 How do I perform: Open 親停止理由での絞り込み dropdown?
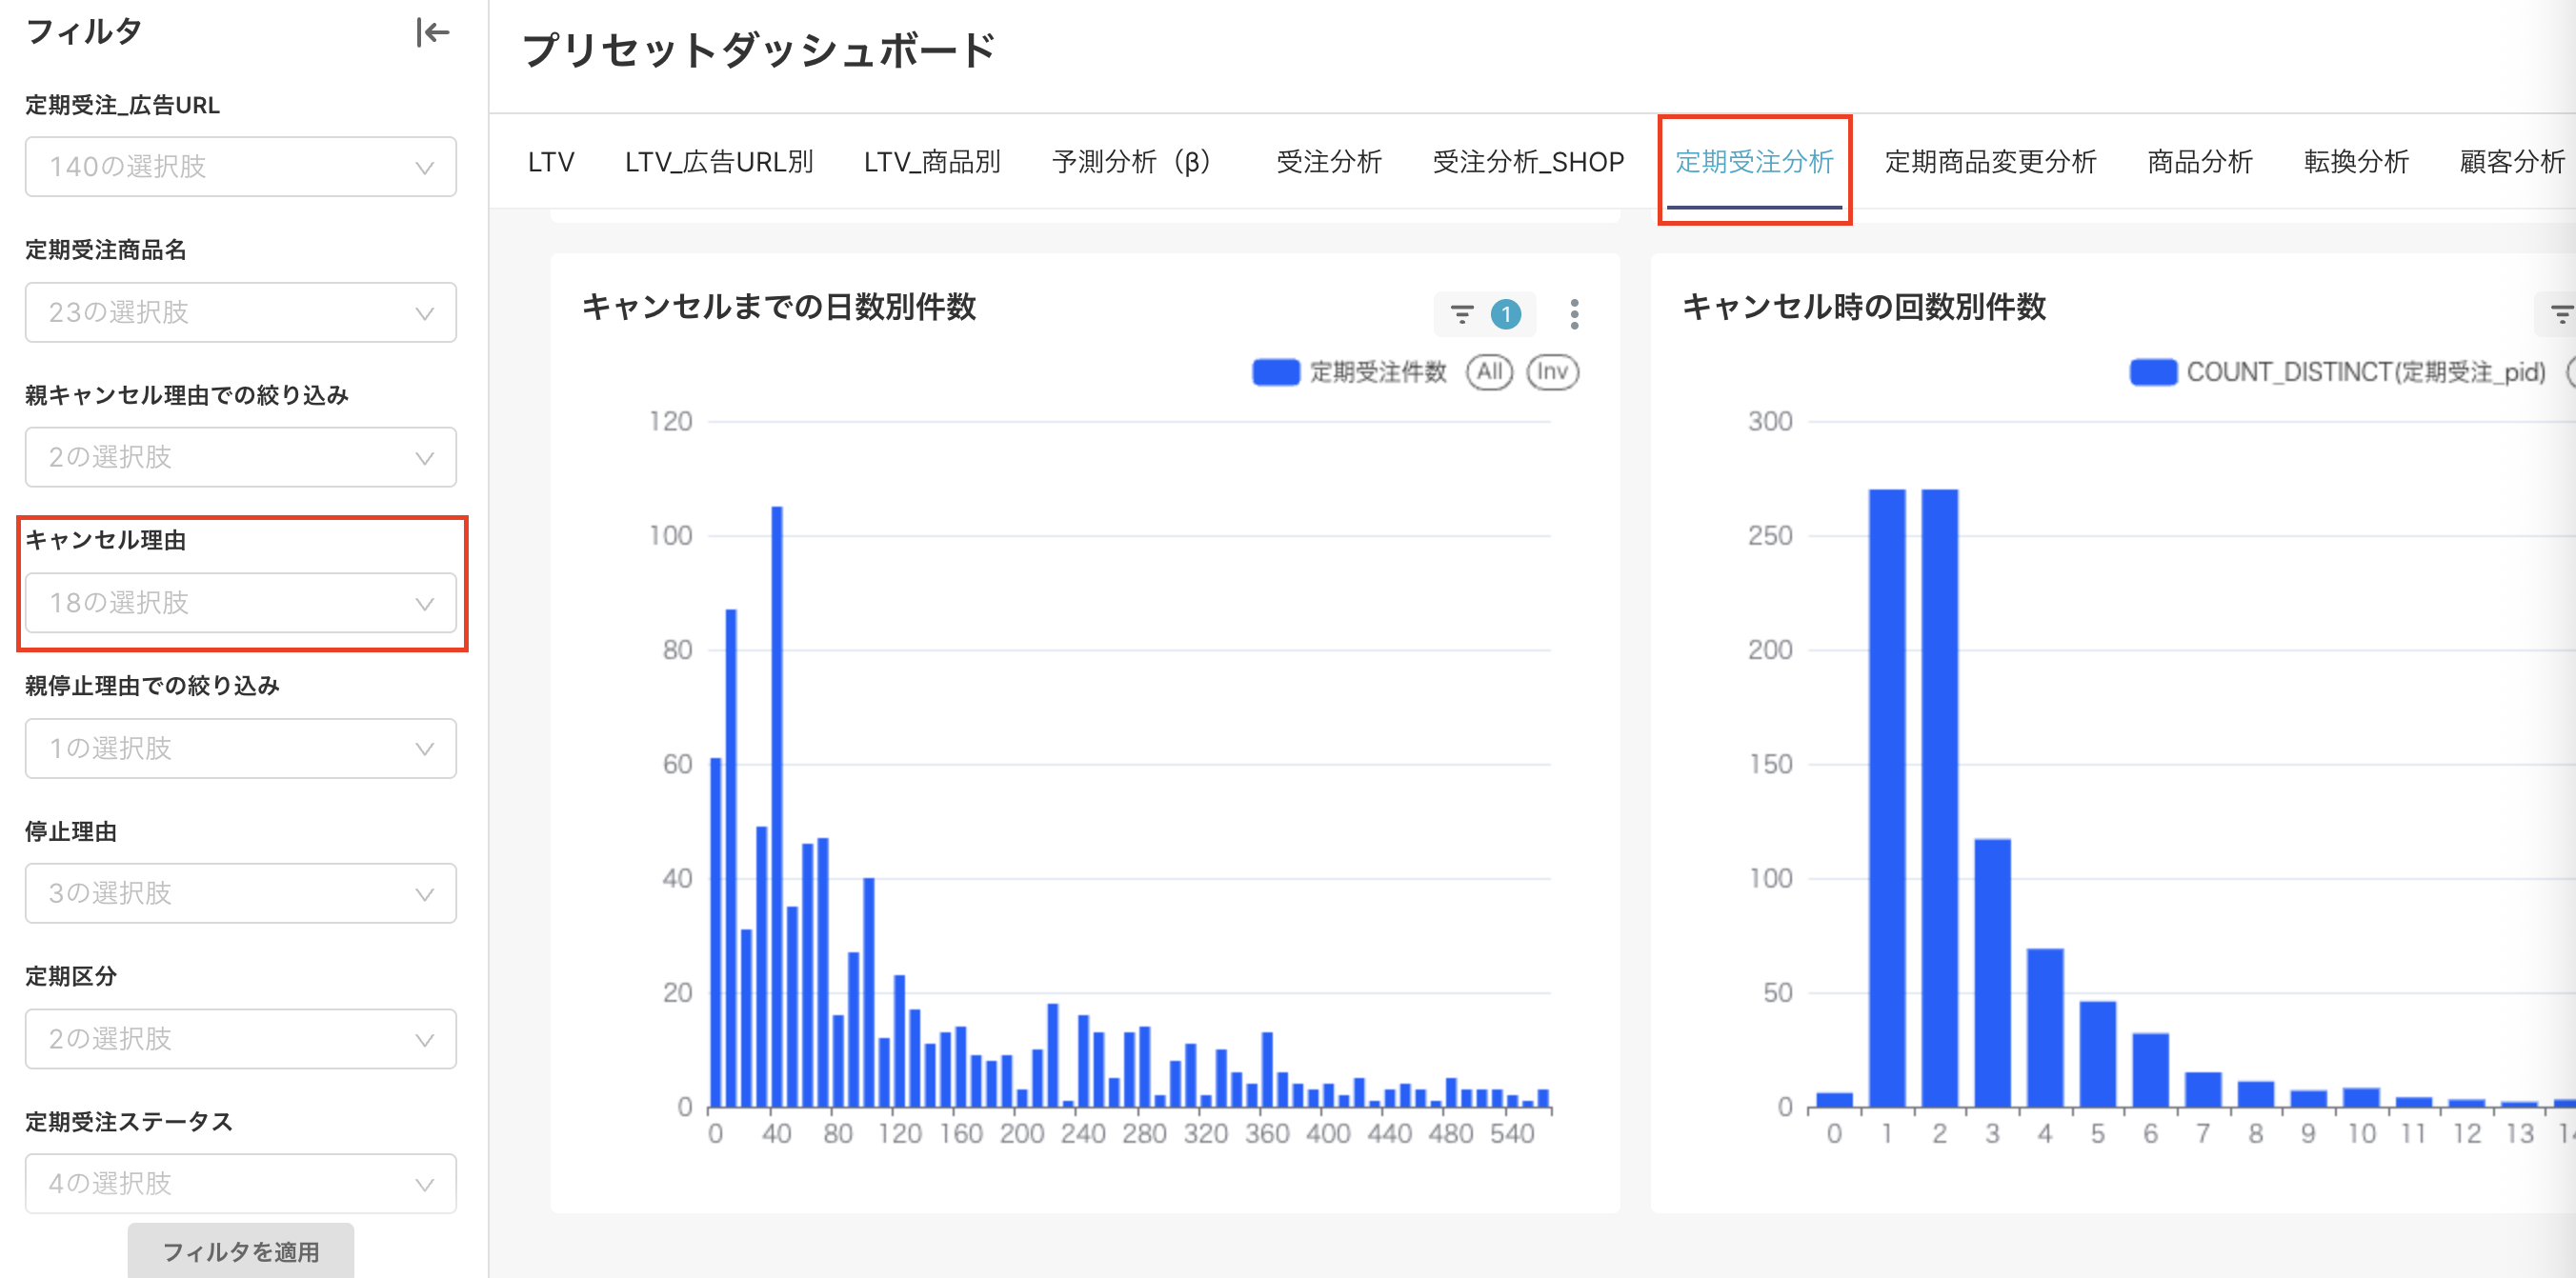(x=241, y=748)
